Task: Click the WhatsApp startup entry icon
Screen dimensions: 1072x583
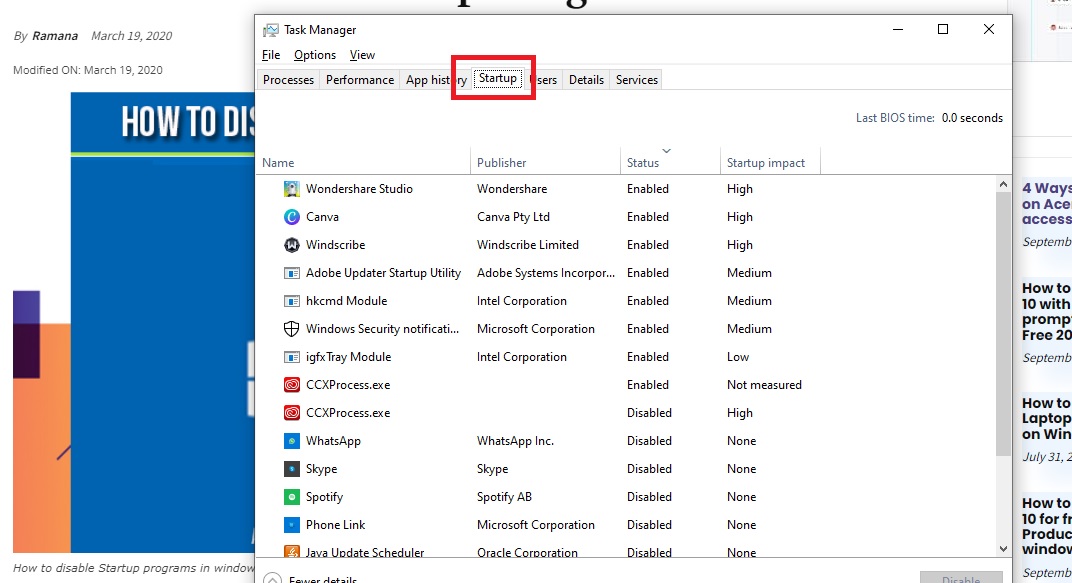Action: coord(291,441)
